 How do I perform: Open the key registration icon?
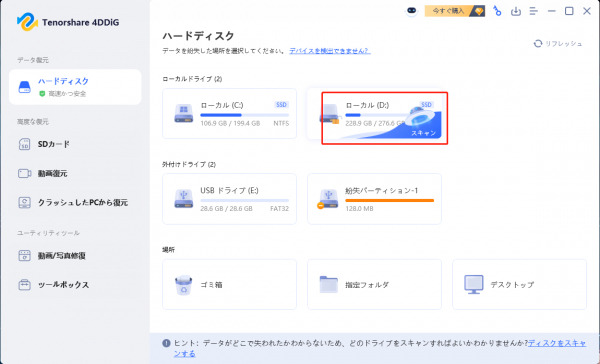click(497, 11)
